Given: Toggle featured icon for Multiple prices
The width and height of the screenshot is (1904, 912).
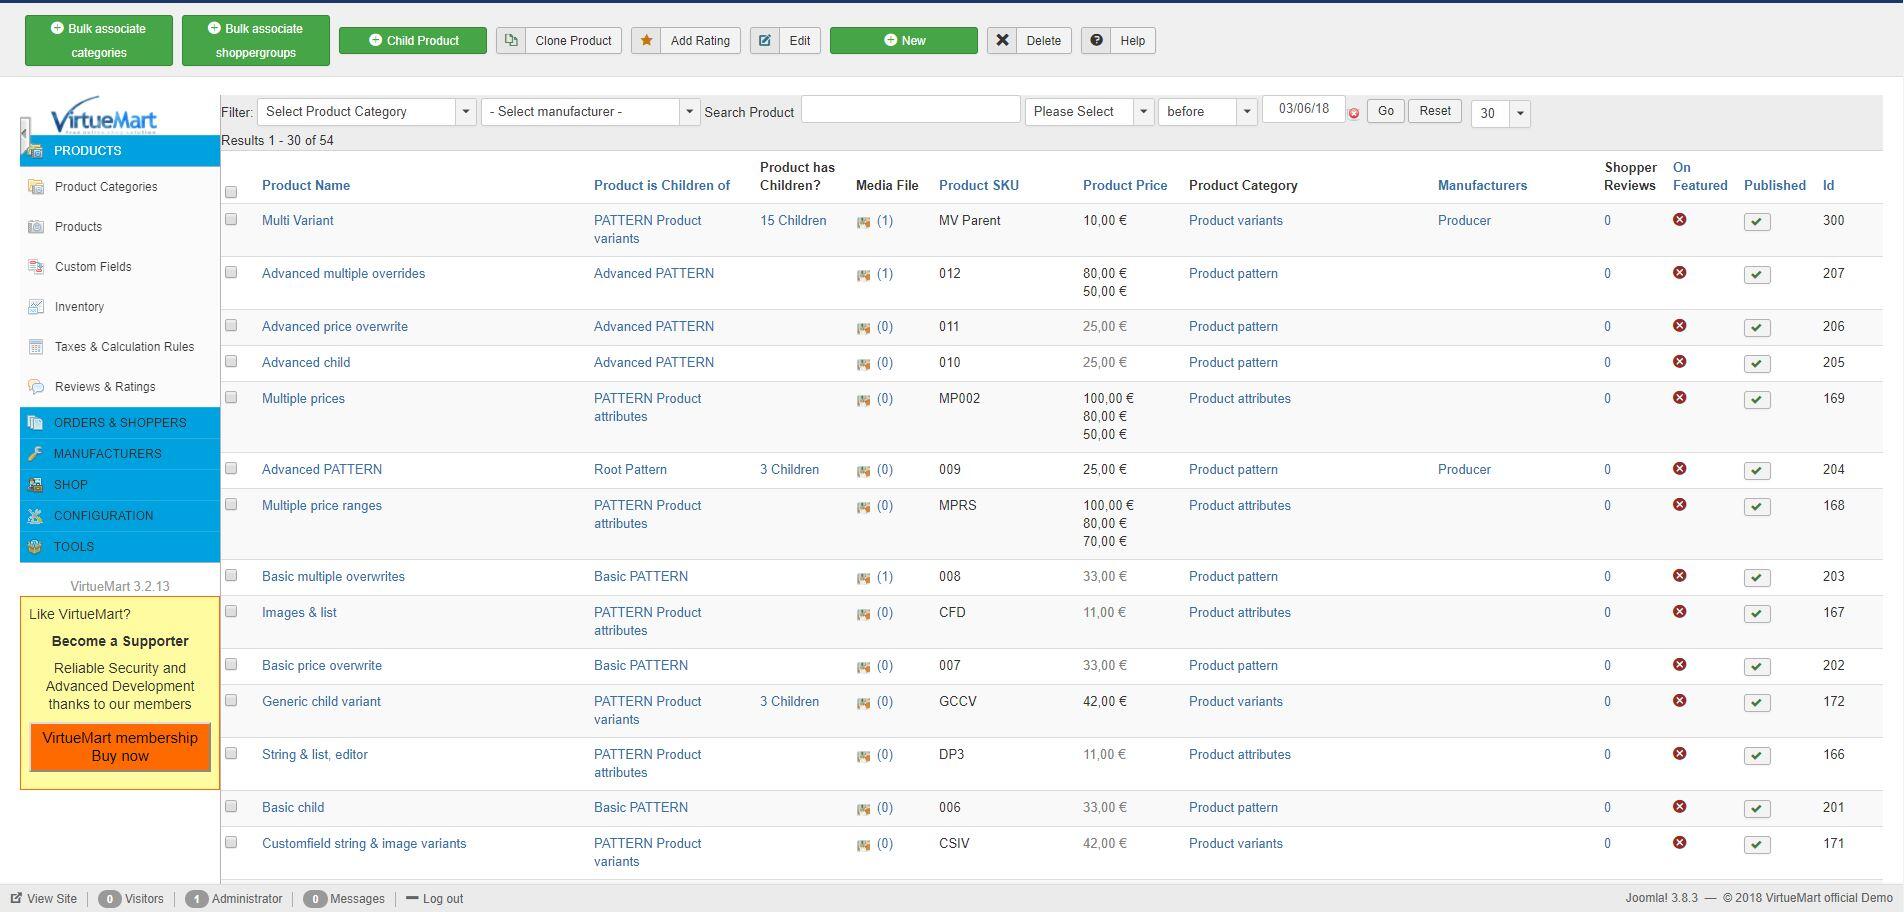Looking at the screenshot, I should point(1680,398).
